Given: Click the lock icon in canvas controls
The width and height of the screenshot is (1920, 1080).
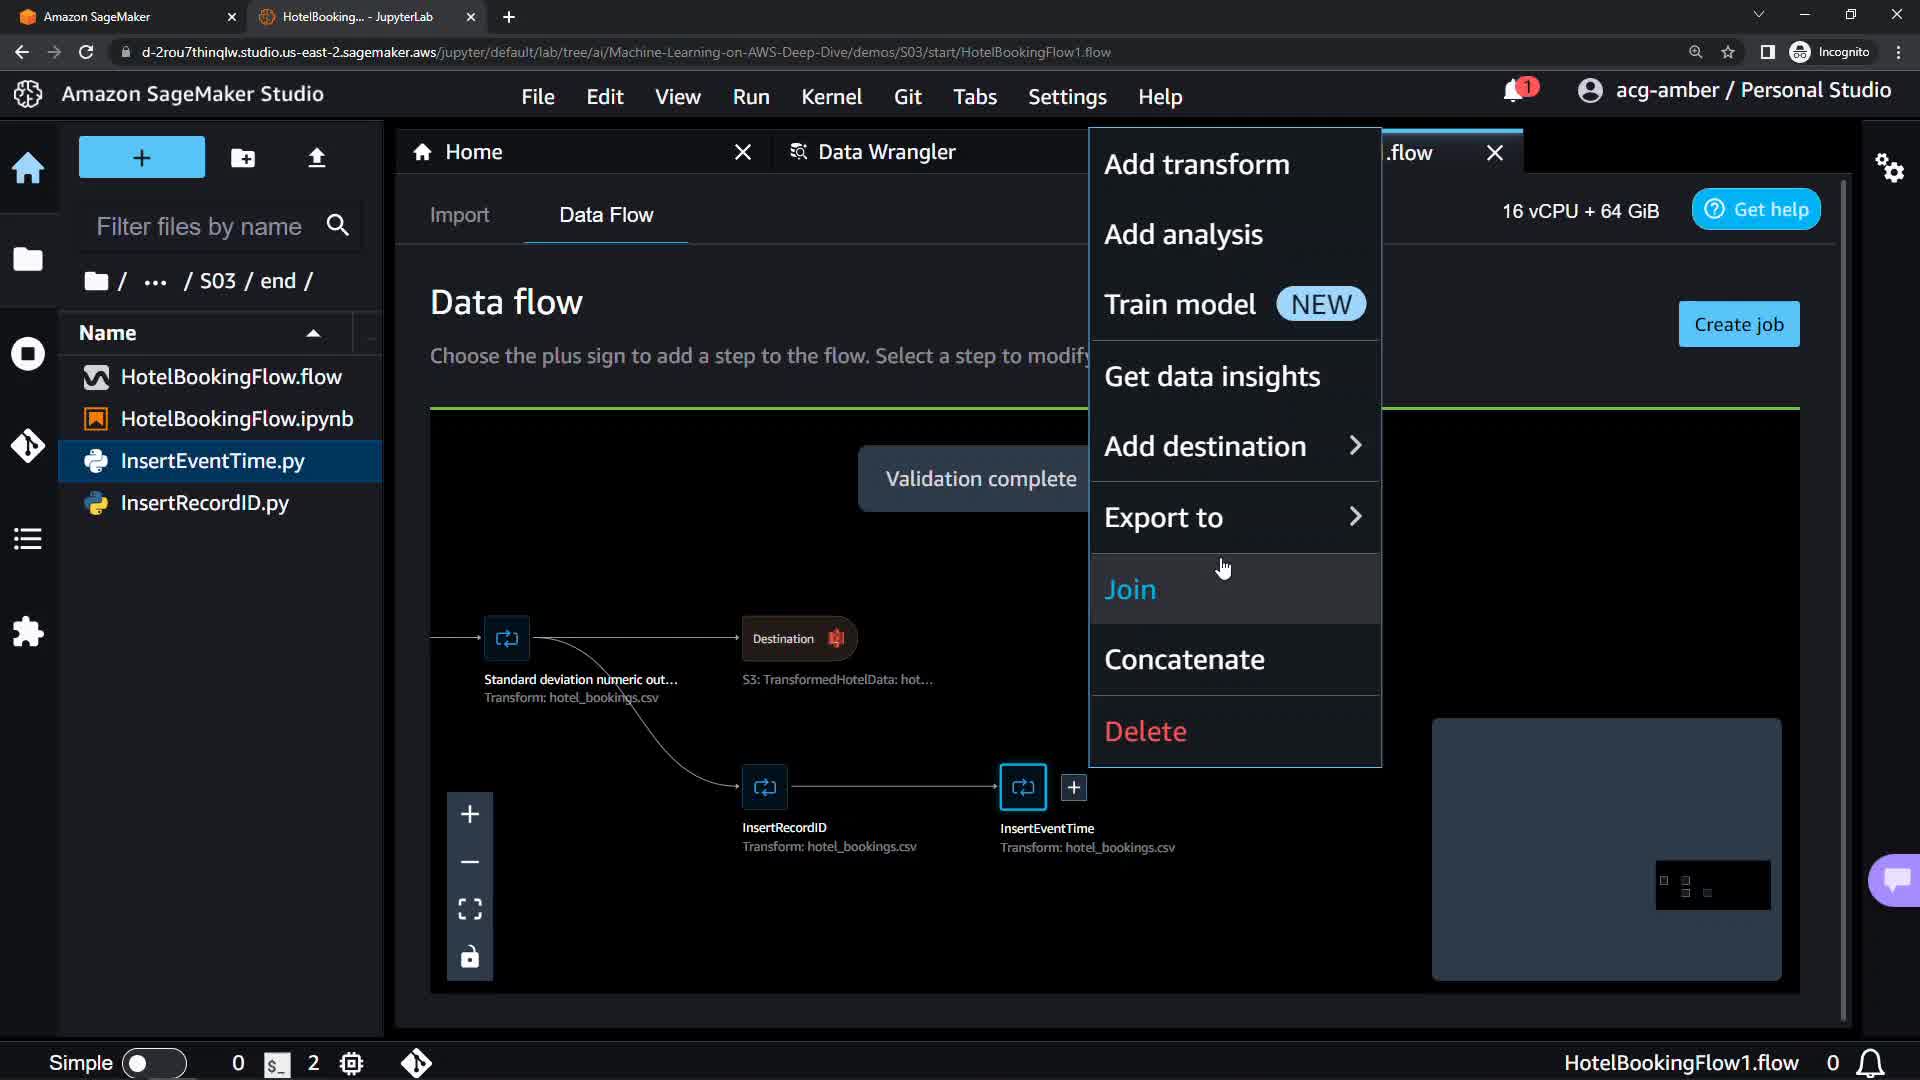Looking at the screenshot, I should (x=470, y=957).
